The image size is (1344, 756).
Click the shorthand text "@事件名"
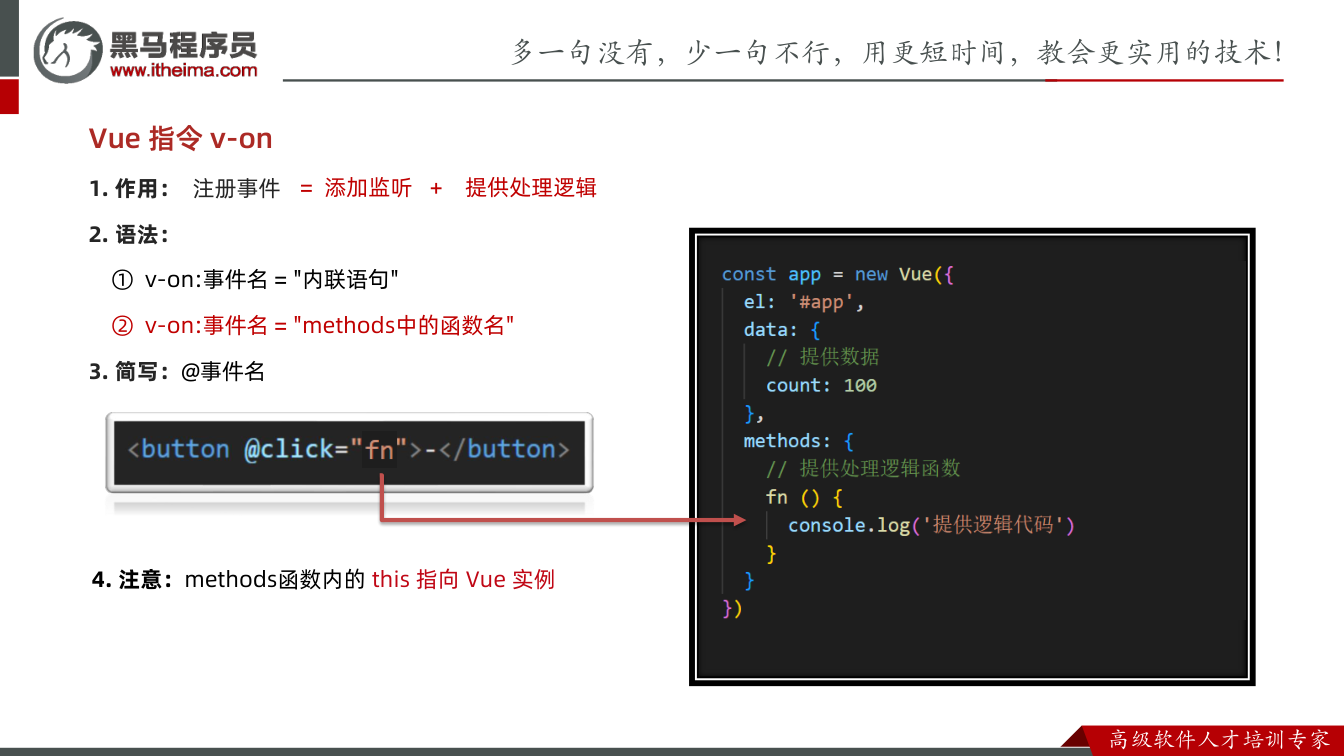tap(223, 372)
